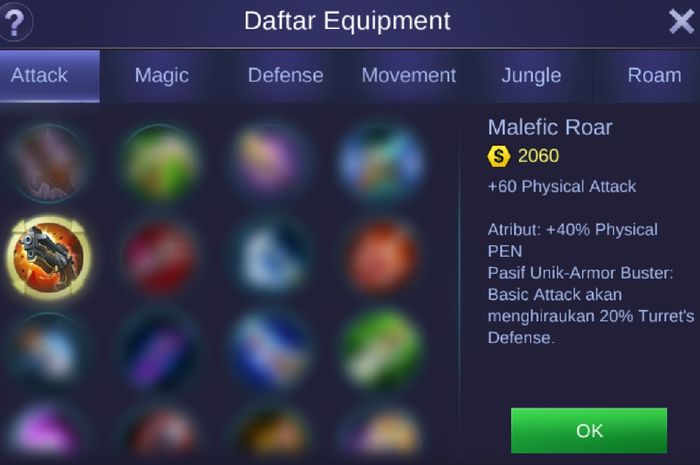This screenshot has width=700, height=465.
Task: Select the green blurred item in top row
Action: [x=160, y=163]
